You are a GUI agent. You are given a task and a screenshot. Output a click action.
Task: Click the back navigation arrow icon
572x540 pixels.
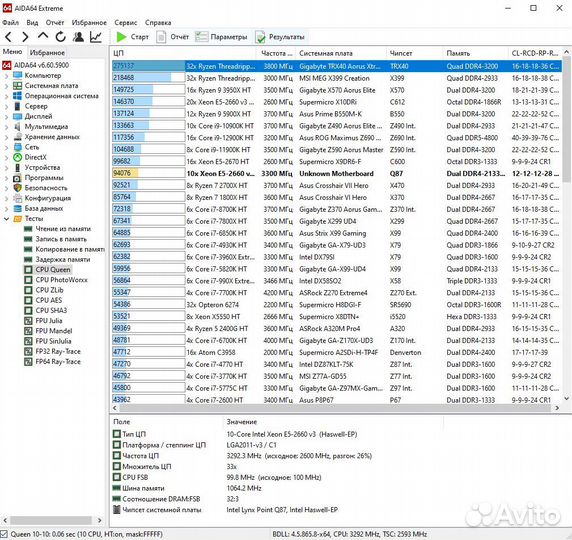(x=9, y=37)
